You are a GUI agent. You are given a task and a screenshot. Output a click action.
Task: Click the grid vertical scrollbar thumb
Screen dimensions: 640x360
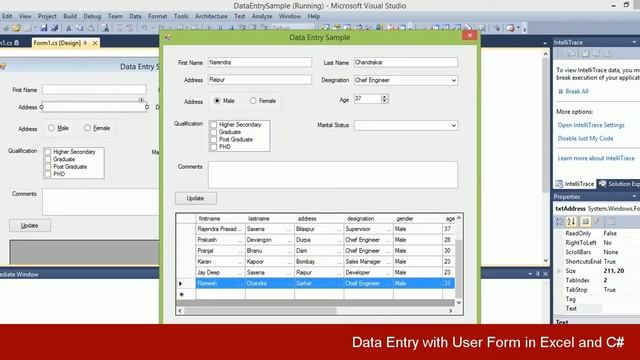coord(459,269)
